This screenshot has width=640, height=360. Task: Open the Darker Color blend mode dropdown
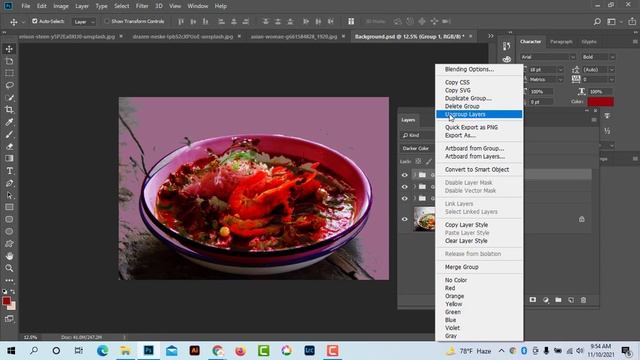pyautogui.click(x=416, y=148)
